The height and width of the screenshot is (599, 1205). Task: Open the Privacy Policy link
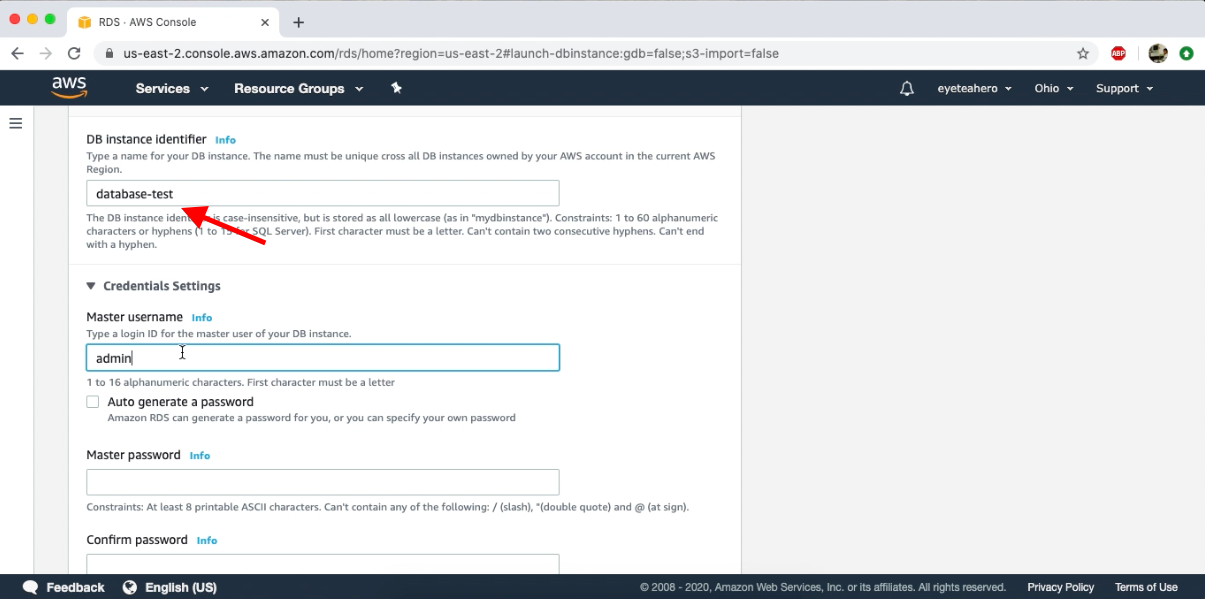(x=1060, y=587)
